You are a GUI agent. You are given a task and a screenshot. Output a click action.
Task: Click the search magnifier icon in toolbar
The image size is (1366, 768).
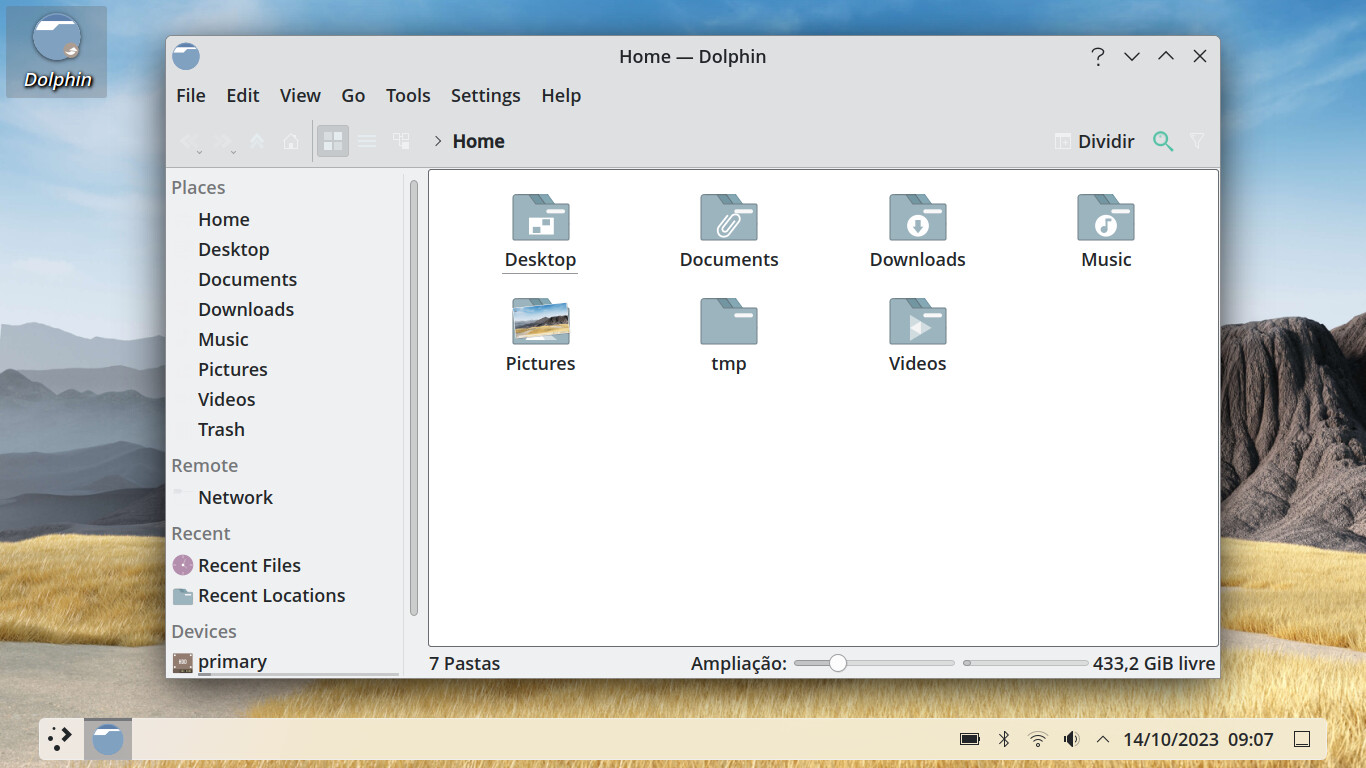tap(1162, 141)
